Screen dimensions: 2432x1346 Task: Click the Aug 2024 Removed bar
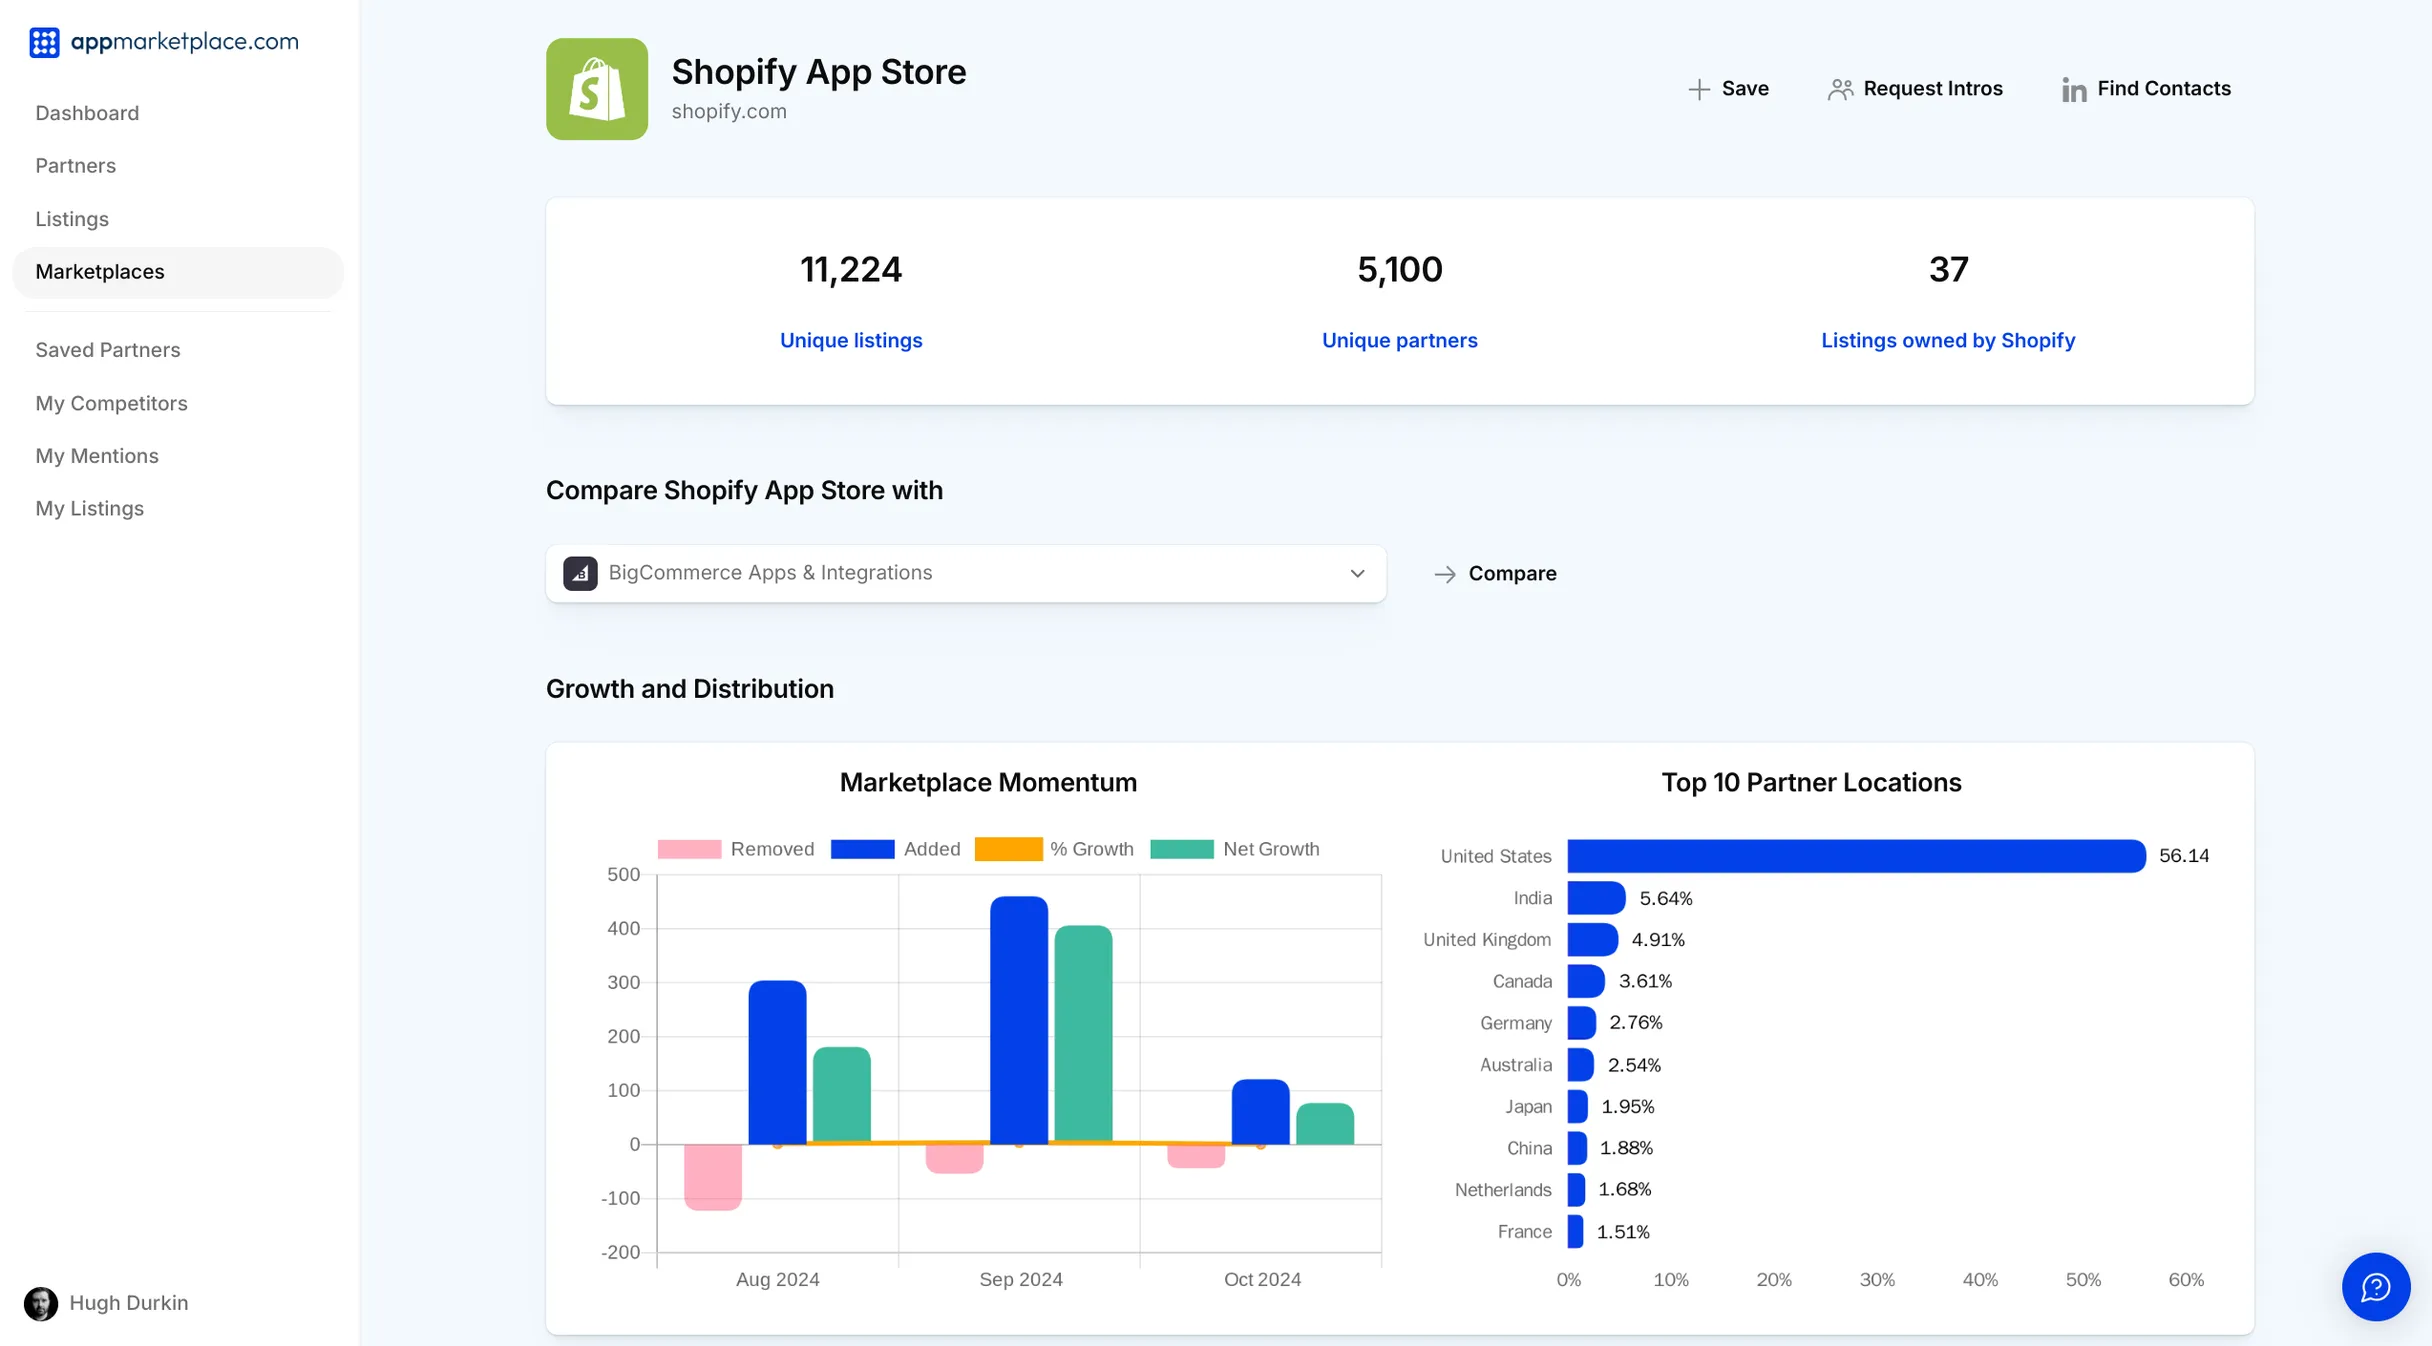pos(713,1177)
